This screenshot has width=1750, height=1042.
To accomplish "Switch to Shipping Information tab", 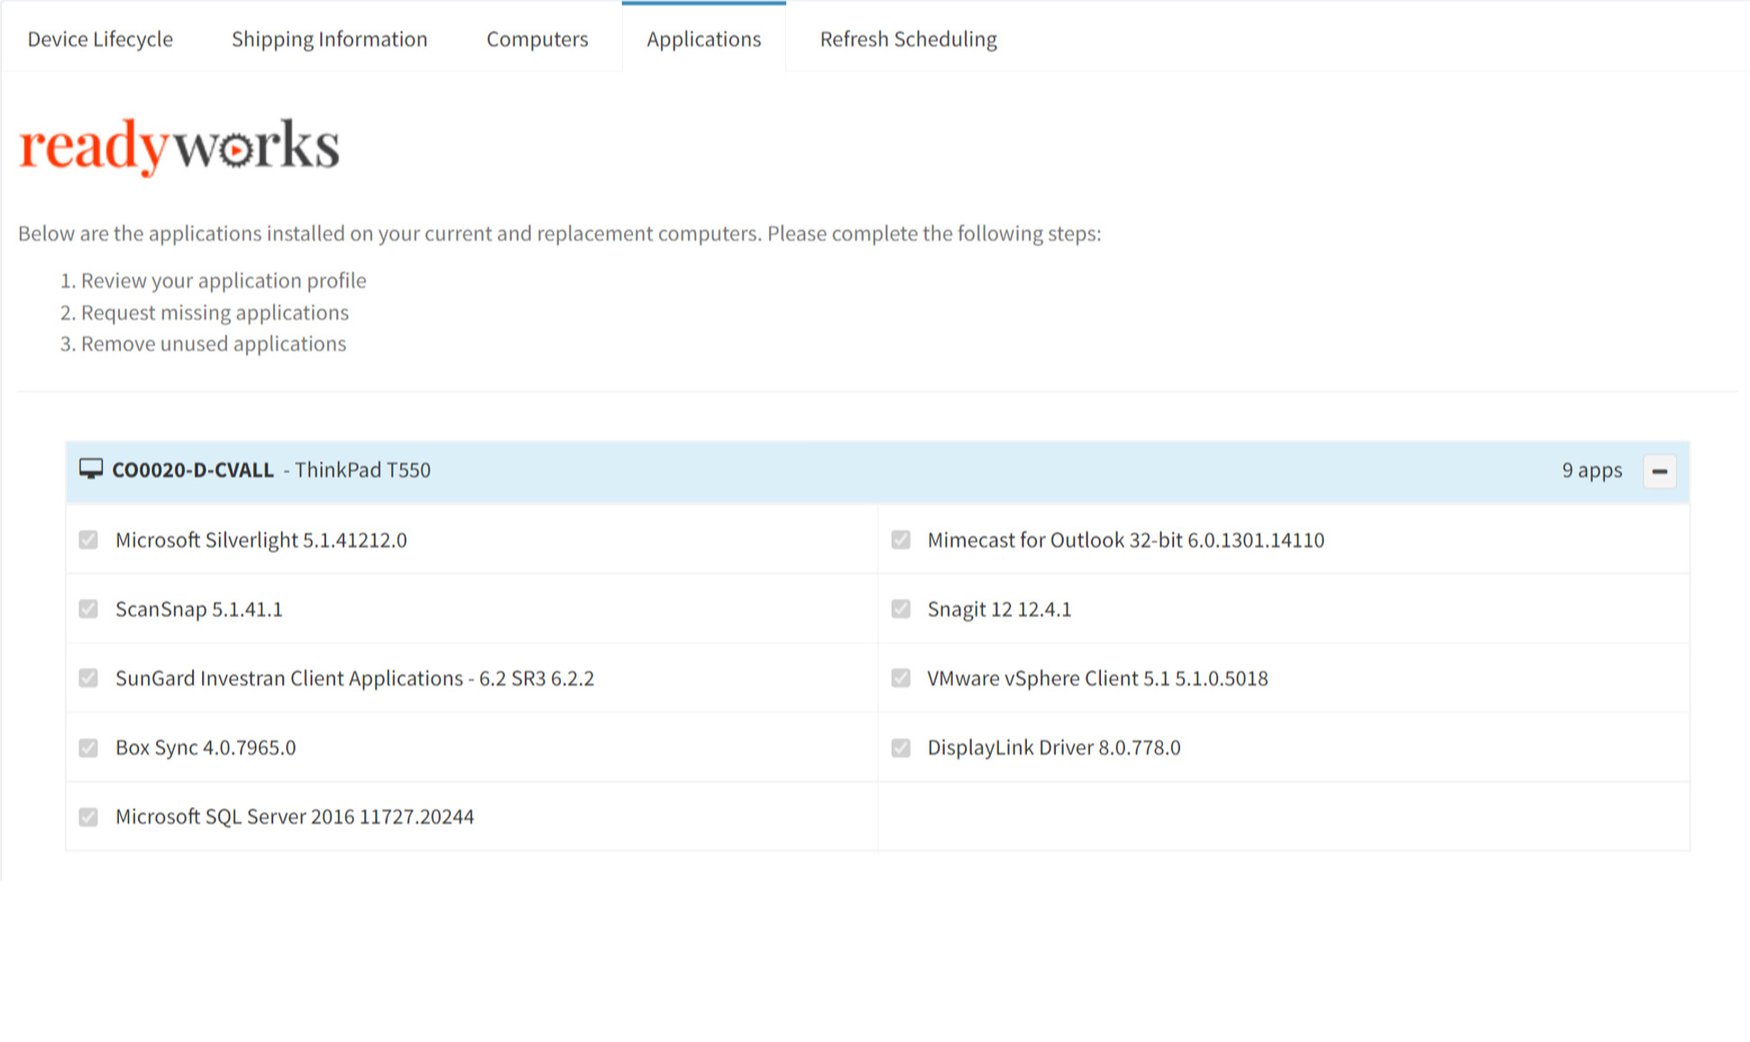I will (x=329, y=39).
